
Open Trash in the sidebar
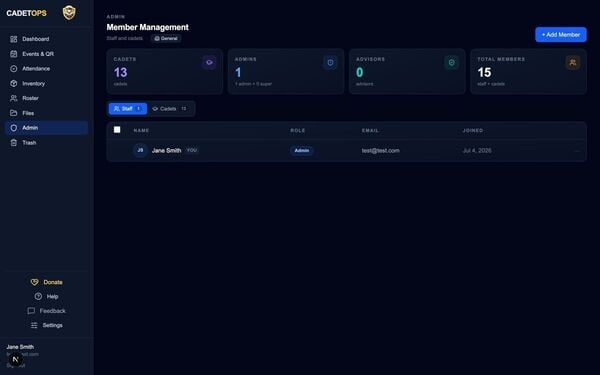(46, 143)
